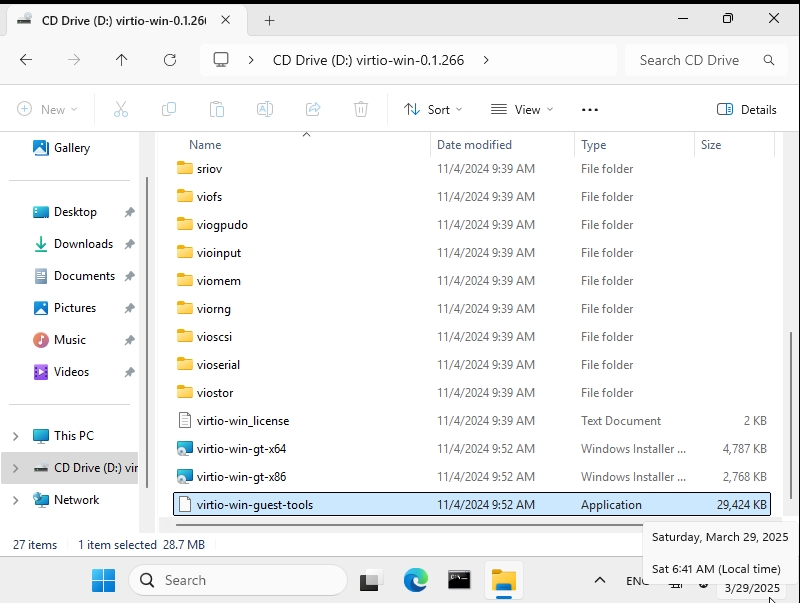Select the viofs folder

pyautogui.click(x=472, y=197)
